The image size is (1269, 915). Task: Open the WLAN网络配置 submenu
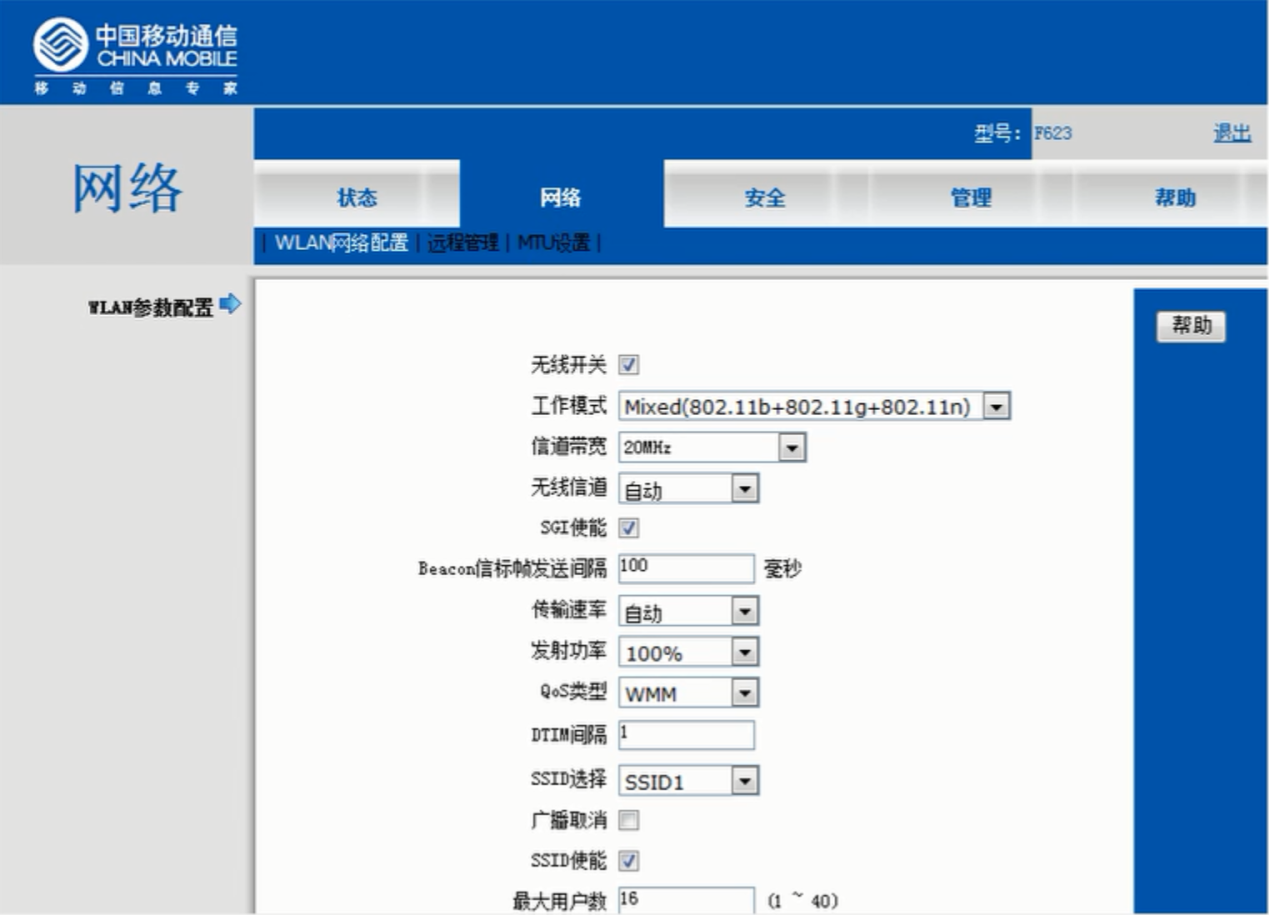tap(341, 243)
